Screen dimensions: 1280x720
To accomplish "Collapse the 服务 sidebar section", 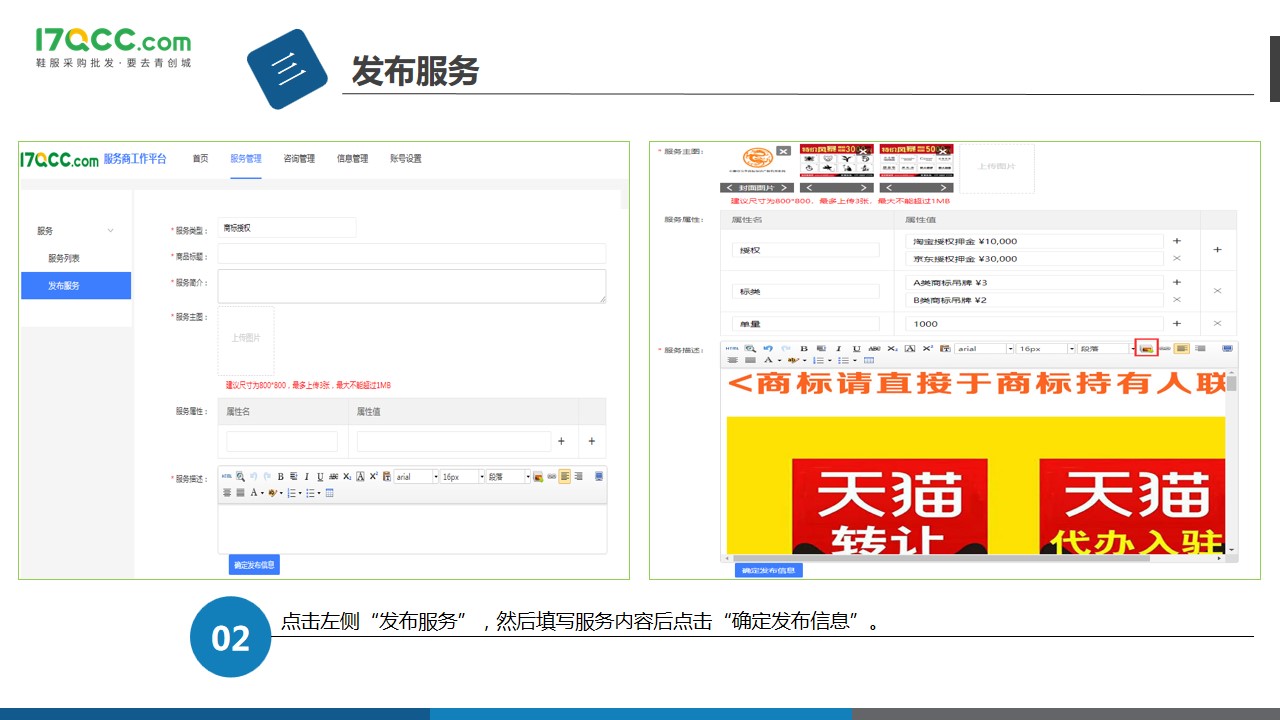I will [110, 231].
